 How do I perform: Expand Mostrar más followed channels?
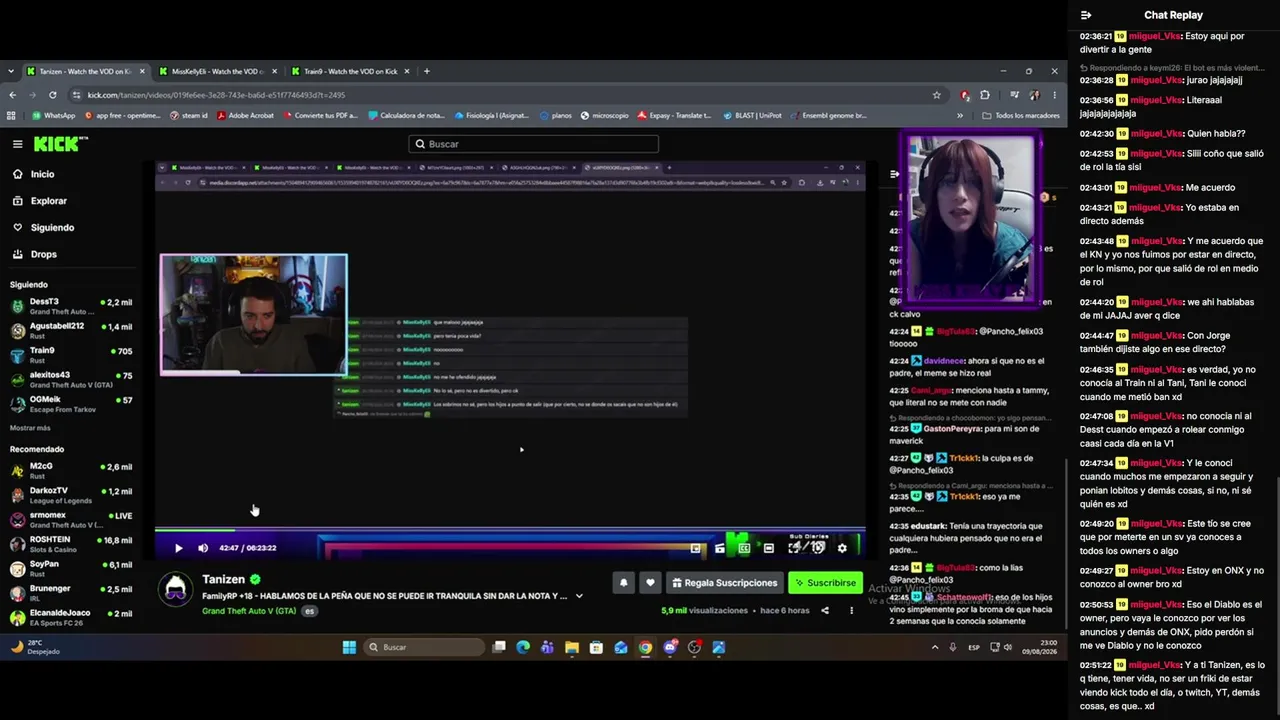(x=30, y=428)
